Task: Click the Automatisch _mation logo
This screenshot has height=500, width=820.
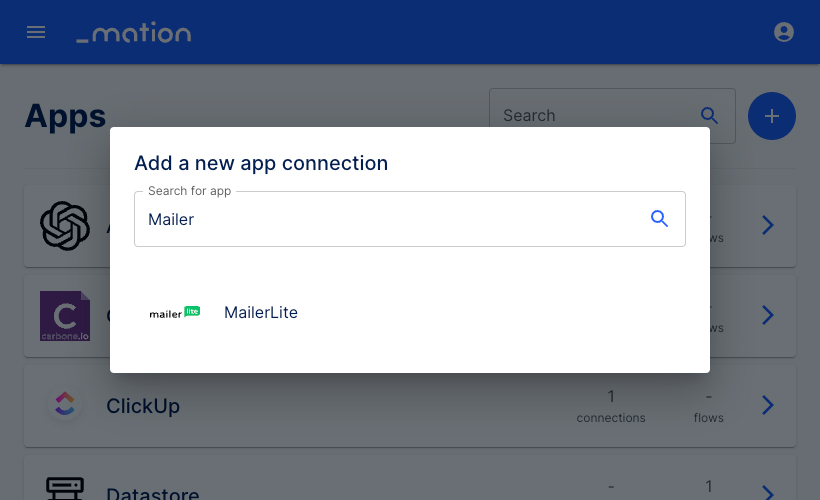Action: tap(134, 32)
